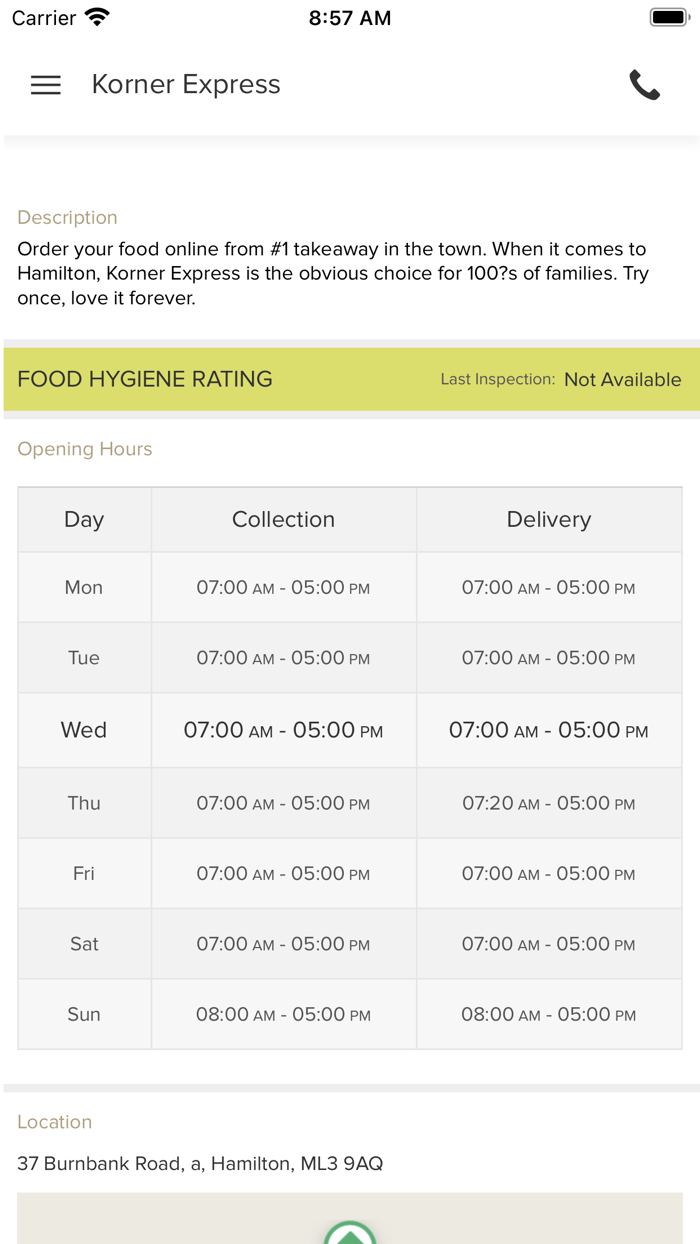Click the Wi-Fi icon in the status bar
This screenshot has height=1244, width=700.
(95, 16)
